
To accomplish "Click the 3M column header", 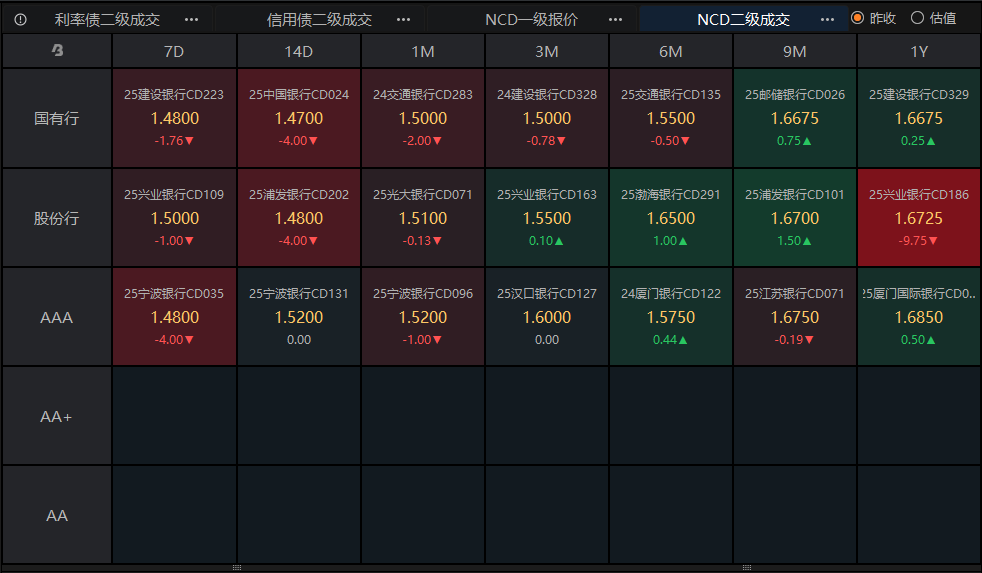I will point(547,51).
